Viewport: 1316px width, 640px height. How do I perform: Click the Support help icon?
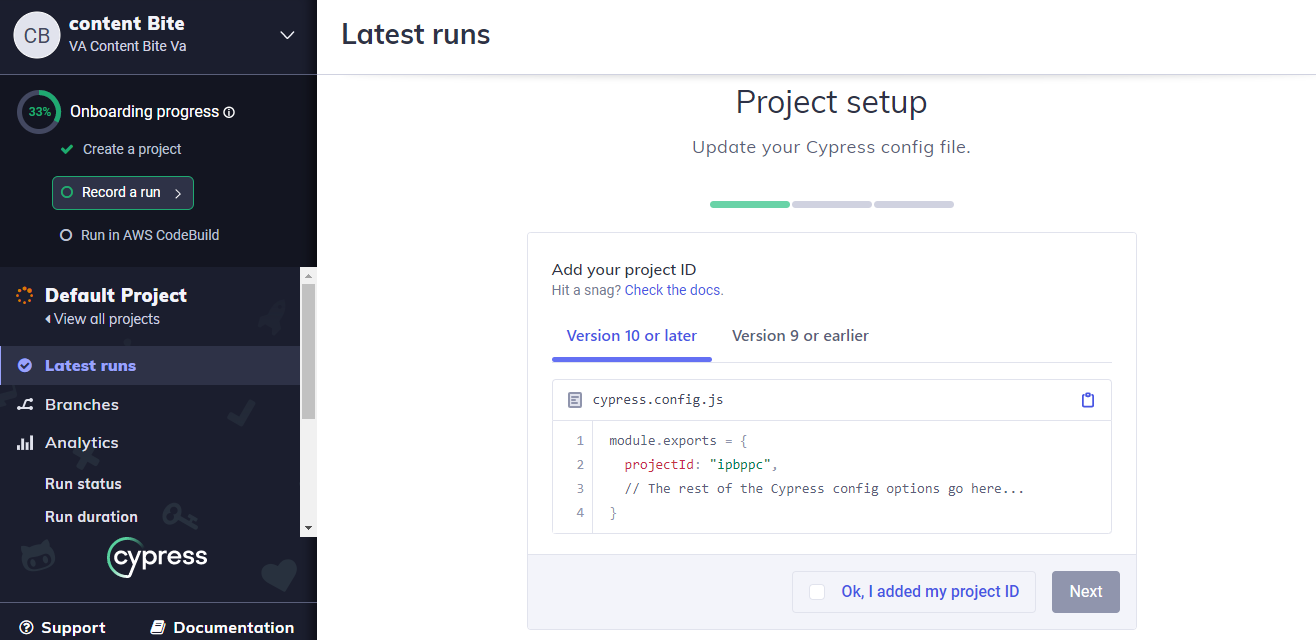(27, 628)
